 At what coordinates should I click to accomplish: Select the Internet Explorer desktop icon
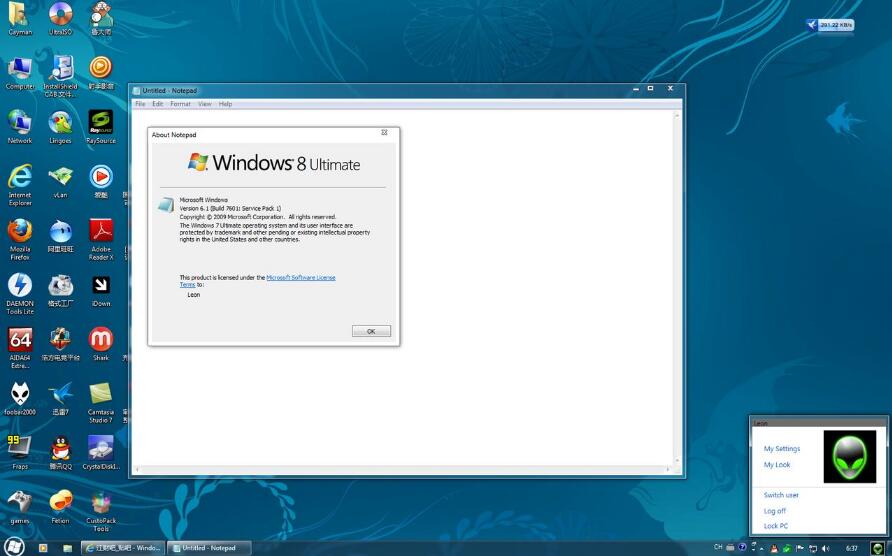tap(20, 178)
